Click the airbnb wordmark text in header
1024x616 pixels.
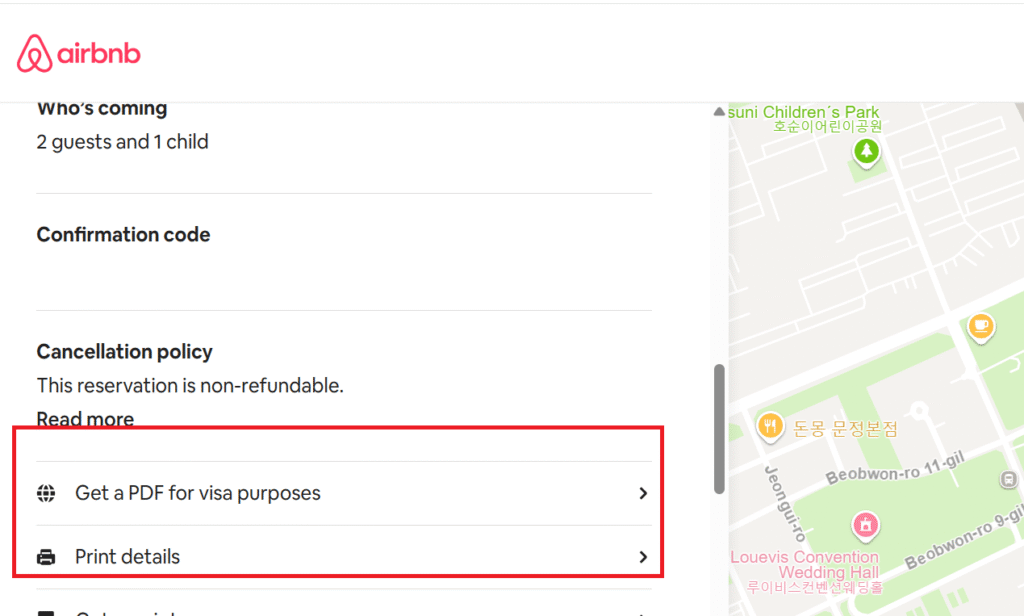pyautogui.click(x=100, y=53)
